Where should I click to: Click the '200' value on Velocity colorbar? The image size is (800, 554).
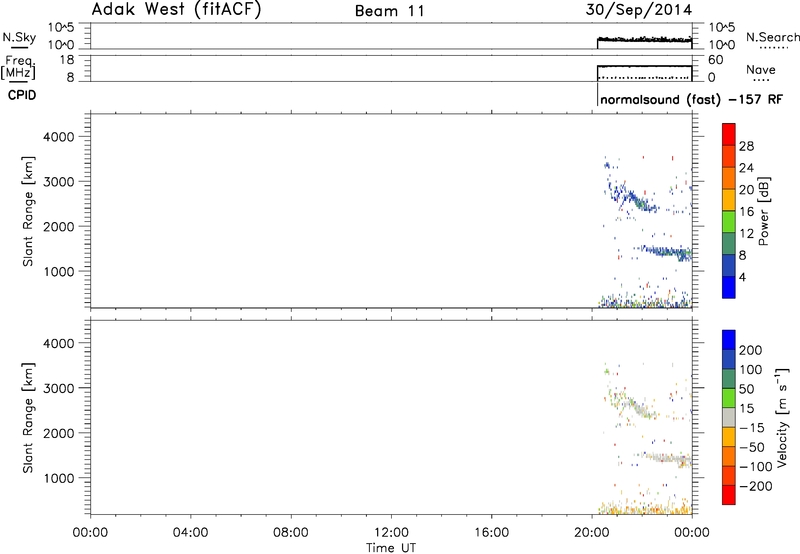click(750, 350)
